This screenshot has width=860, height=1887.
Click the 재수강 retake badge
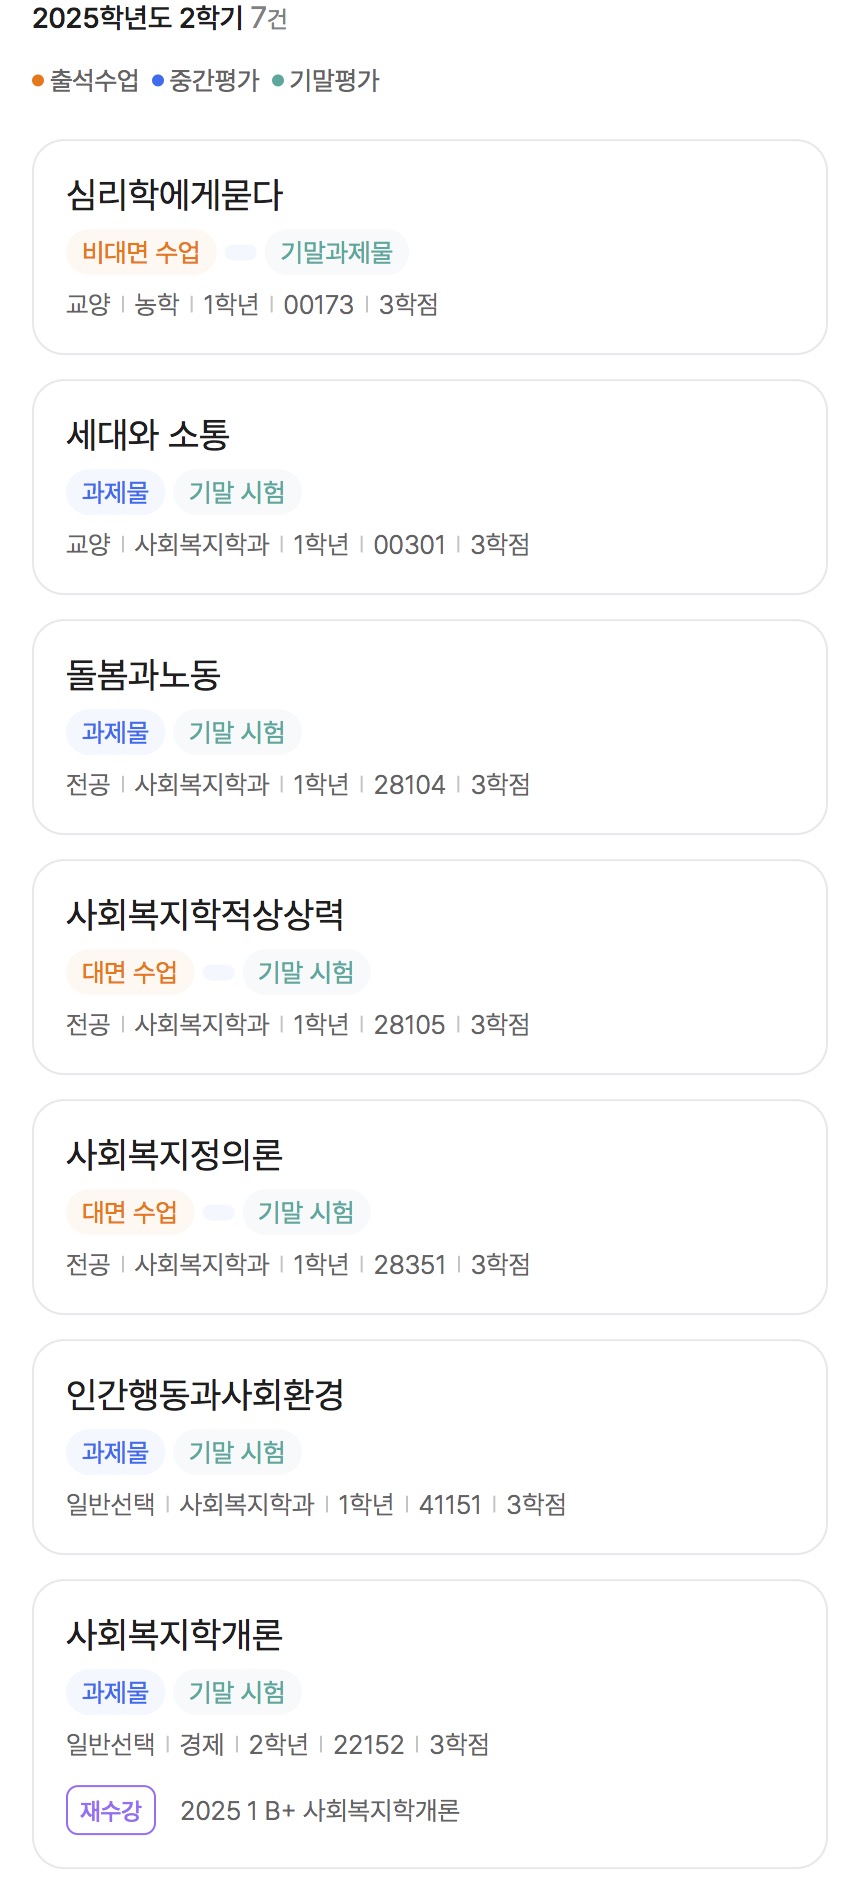[x=111, y=1810]
